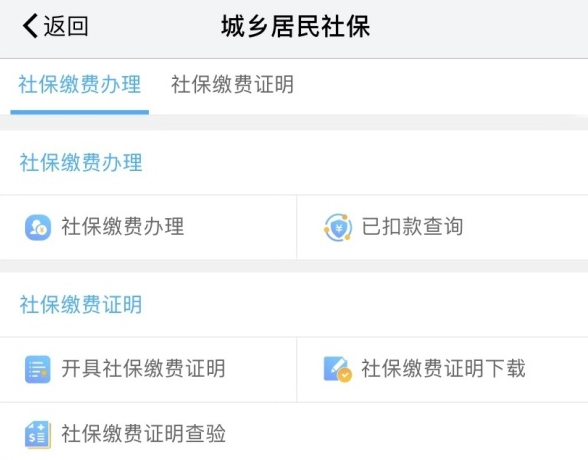This screenshot has height=460, width=588.
Task: Tap the back chevron arrow icon
Action: pos(30,26)
